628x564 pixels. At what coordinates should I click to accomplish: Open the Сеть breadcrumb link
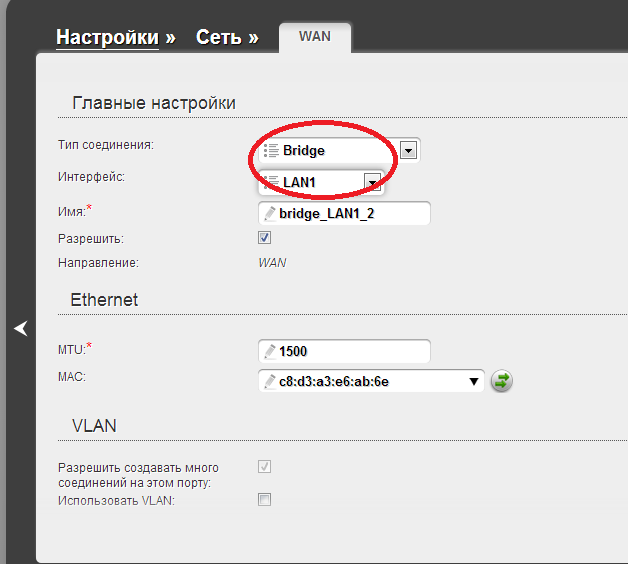coord(218,37)
